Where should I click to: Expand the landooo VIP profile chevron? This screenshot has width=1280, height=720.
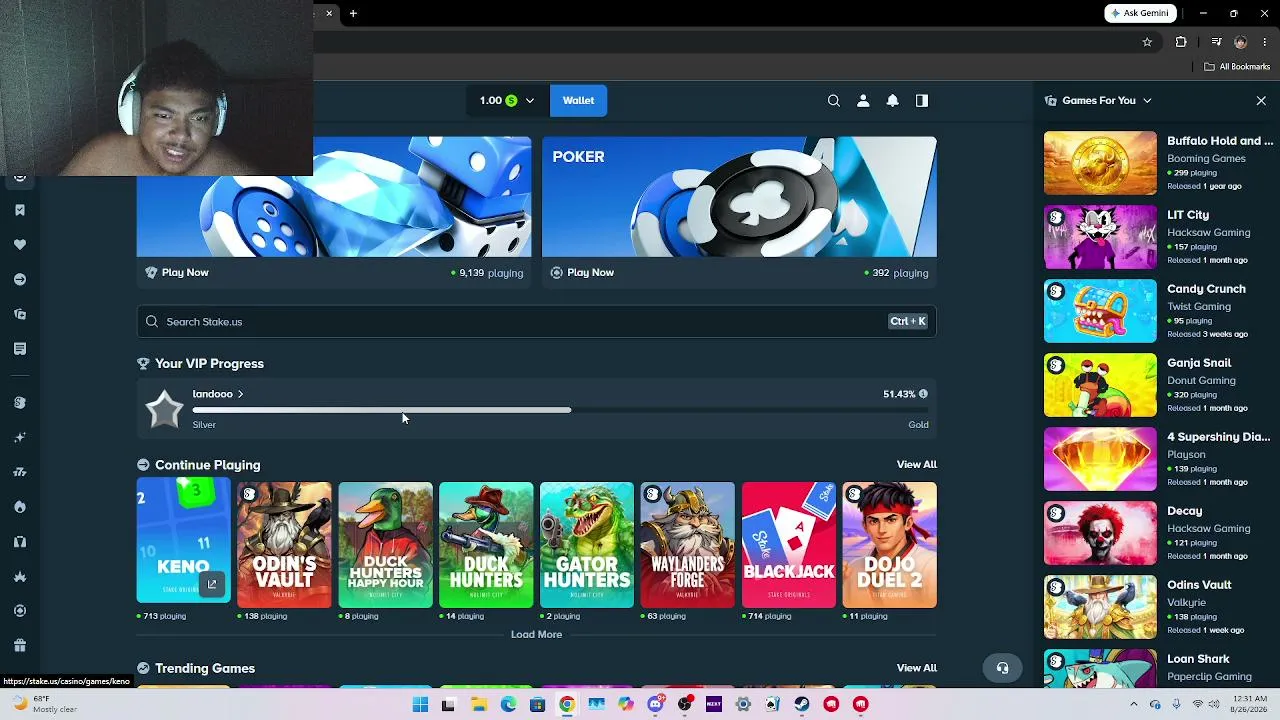241,394
